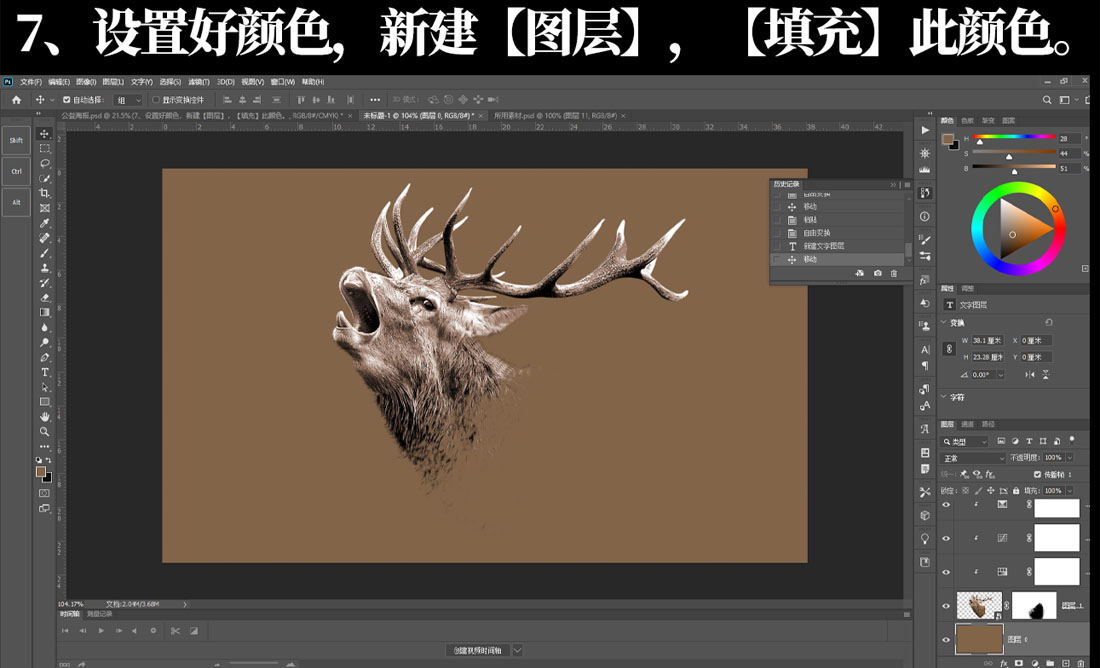Click the add layer mask icon

point(1019,662)
